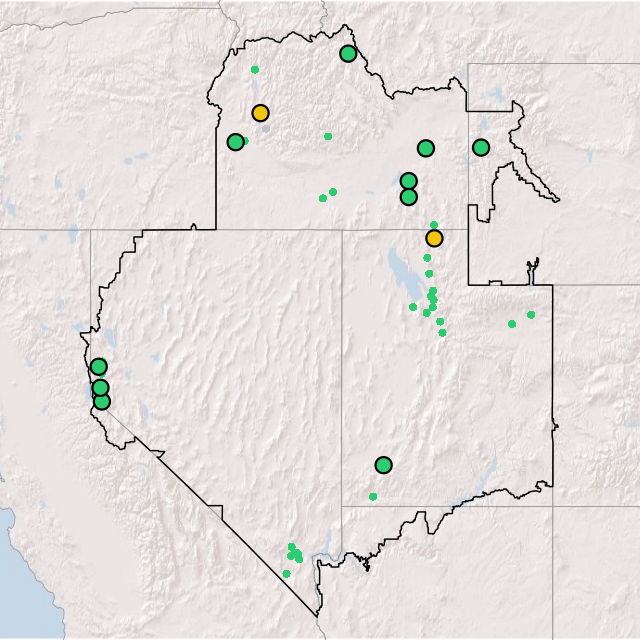
Task: Select the southernmost small green dot
Action: pos(286,574)
